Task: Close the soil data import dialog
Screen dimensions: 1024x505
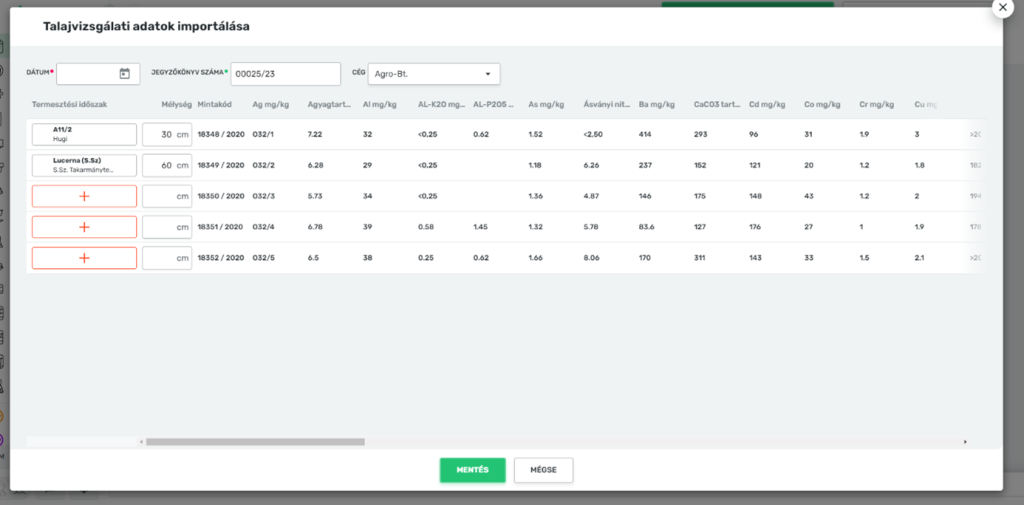Action: [x=1001, y=6]
